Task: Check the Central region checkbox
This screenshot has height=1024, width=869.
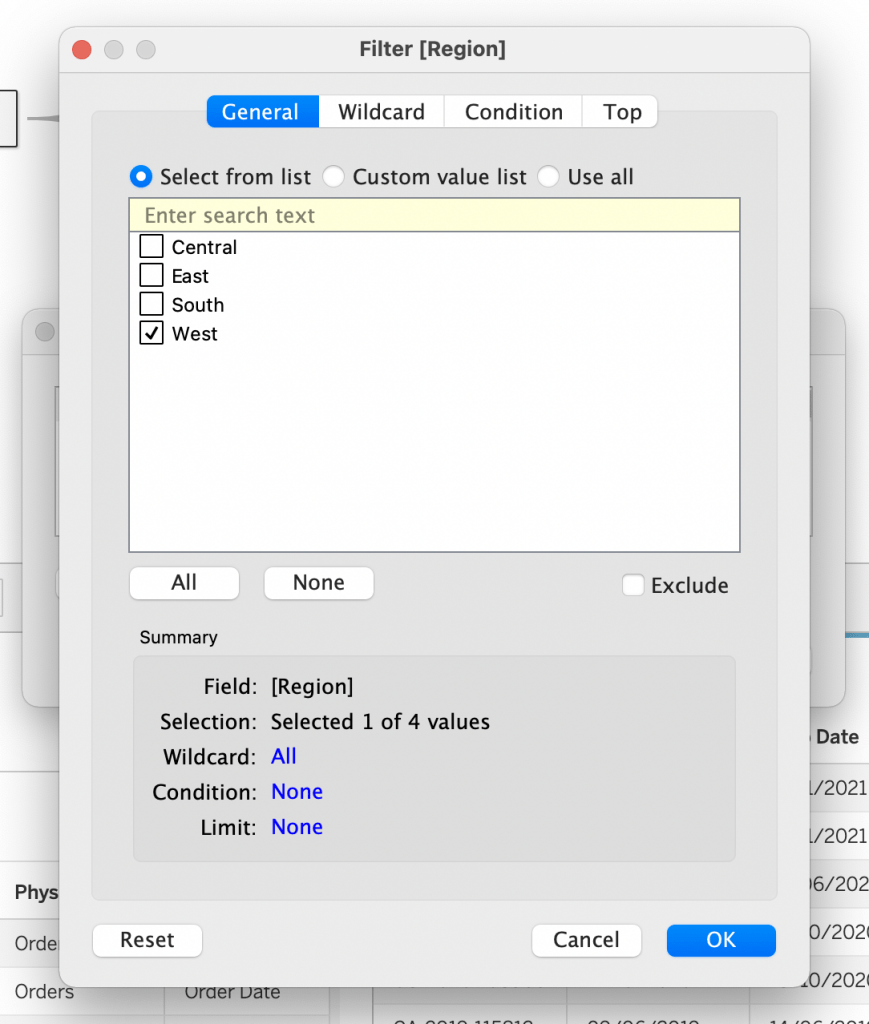Action: 152,247
